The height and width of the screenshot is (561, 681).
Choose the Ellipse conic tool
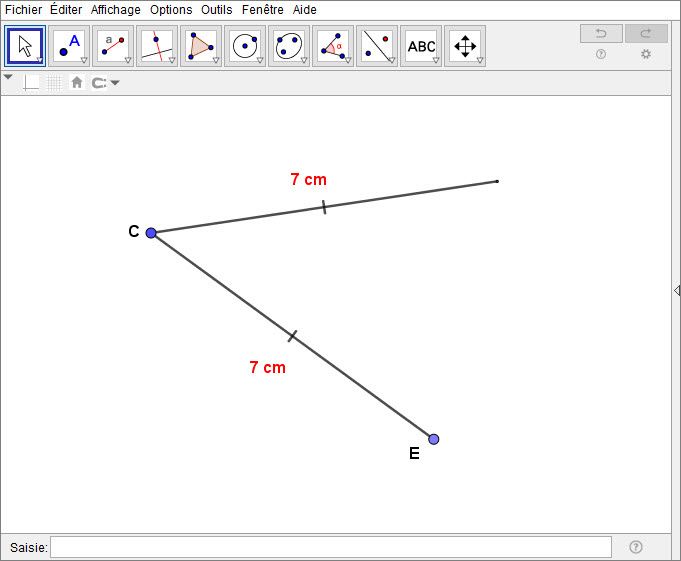(x=289, y=46)
